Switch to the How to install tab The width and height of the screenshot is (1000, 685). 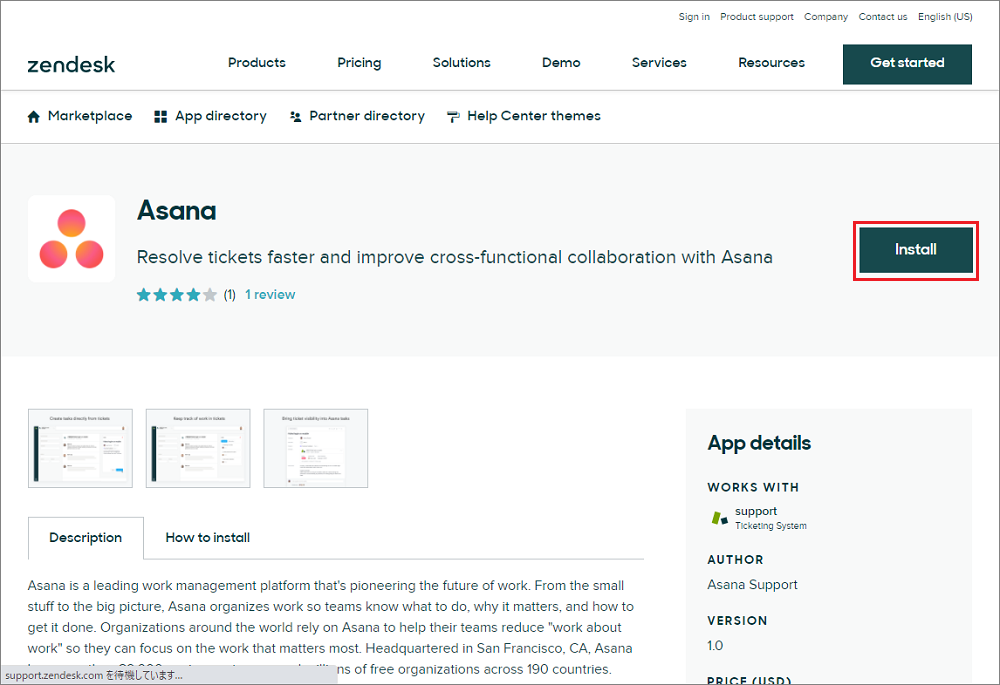point(207,538)
